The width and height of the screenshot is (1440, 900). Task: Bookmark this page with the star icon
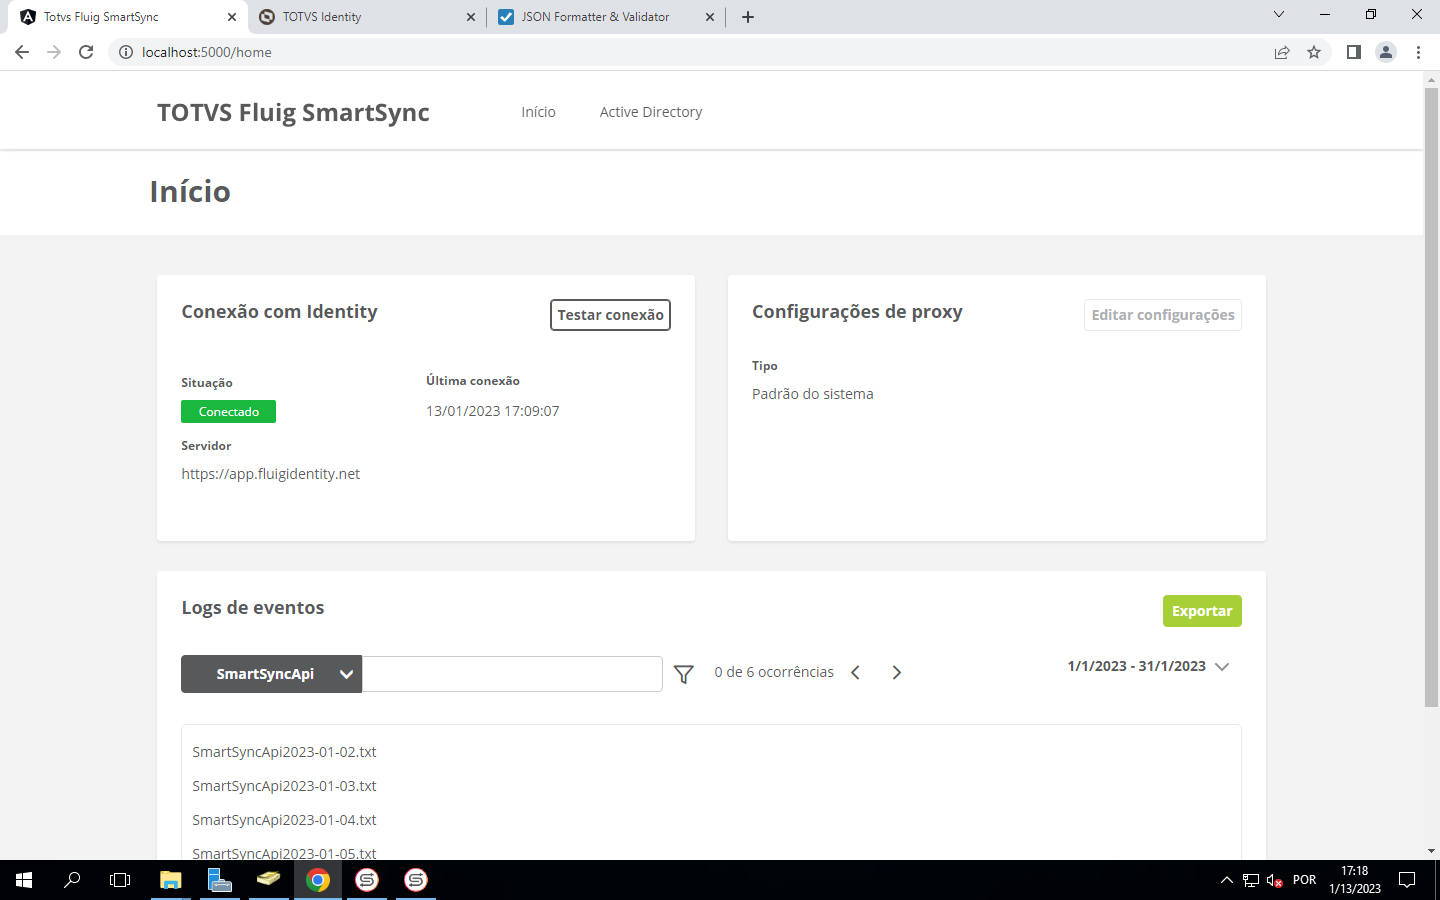click(1314, 52)
